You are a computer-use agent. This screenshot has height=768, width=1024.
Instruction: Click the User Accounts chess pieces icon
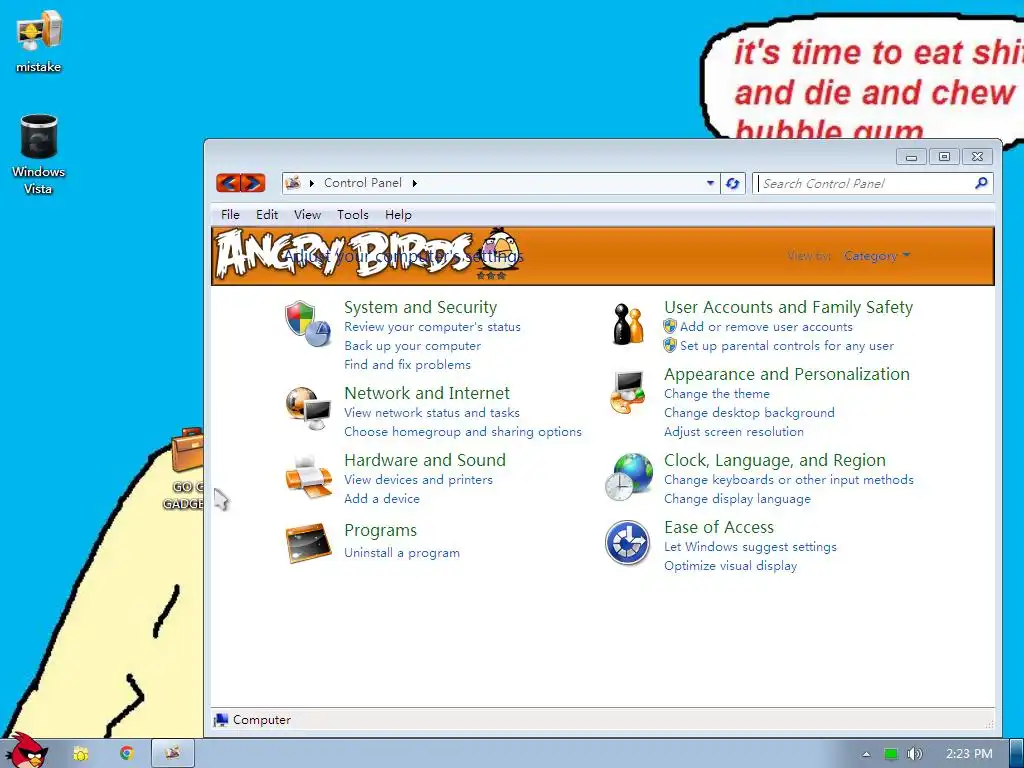[628, 323]
